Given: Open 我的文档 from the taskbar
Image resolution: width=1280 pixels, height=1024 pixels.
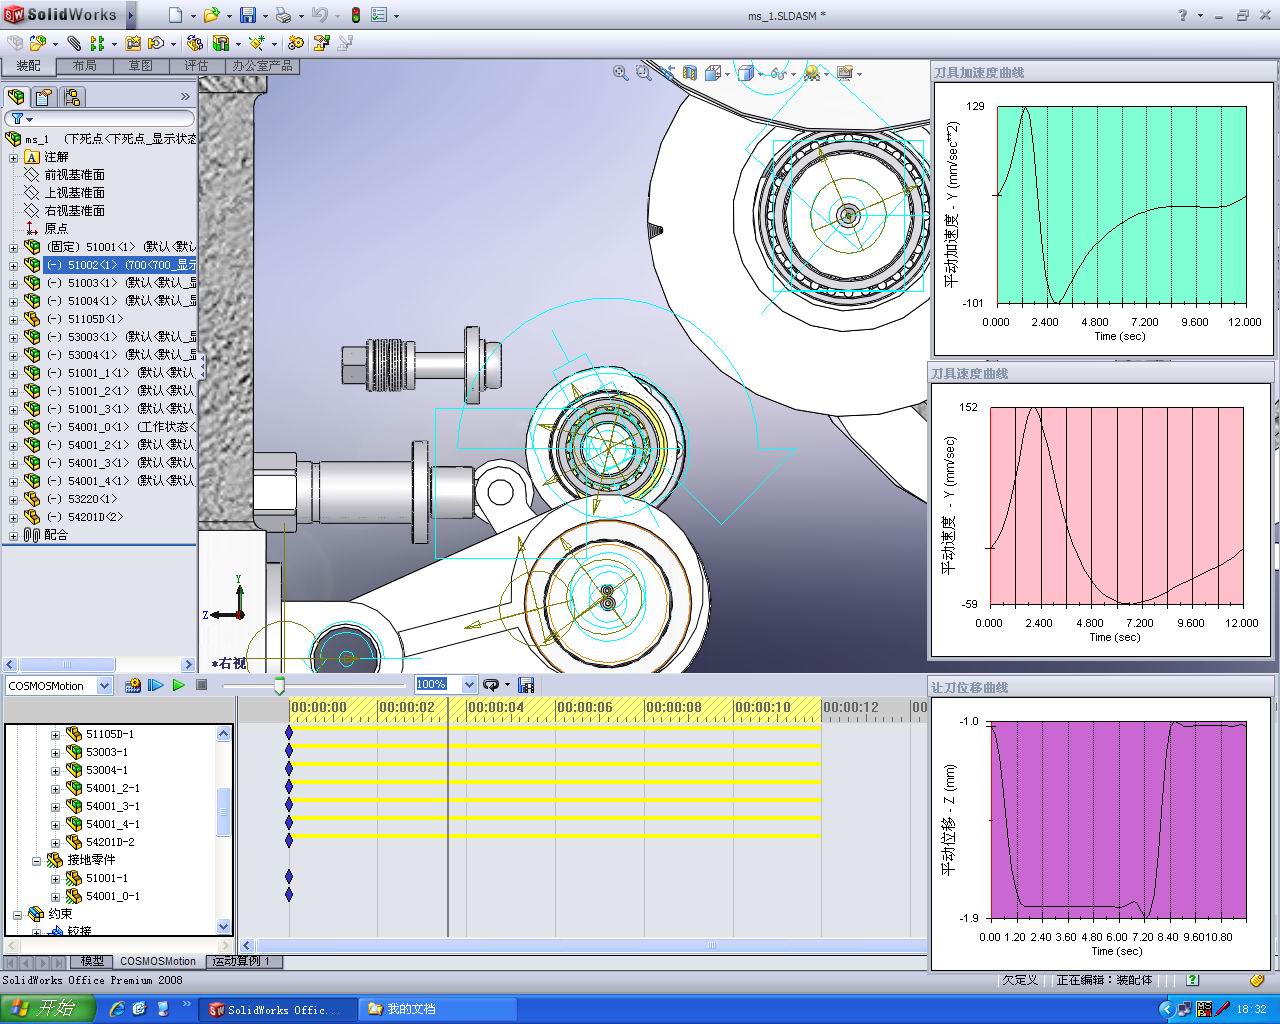Looking at the screenshot, I should coord(410,1009).
